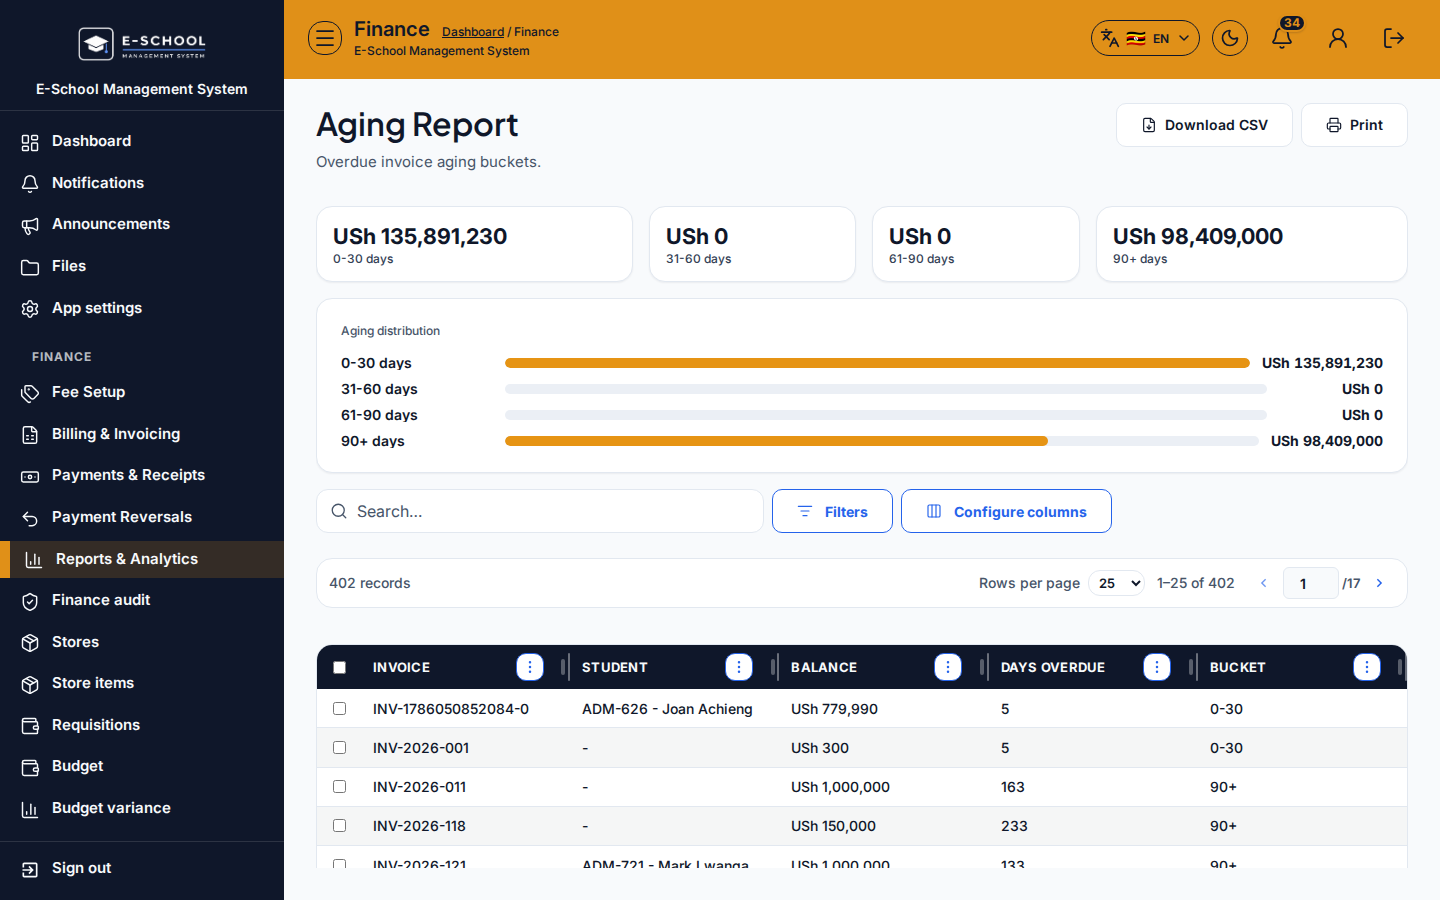The width and height of the screenshot is (1440, 900).
Task: Open Payments & Receipts menu item
Action: [142, 475]
